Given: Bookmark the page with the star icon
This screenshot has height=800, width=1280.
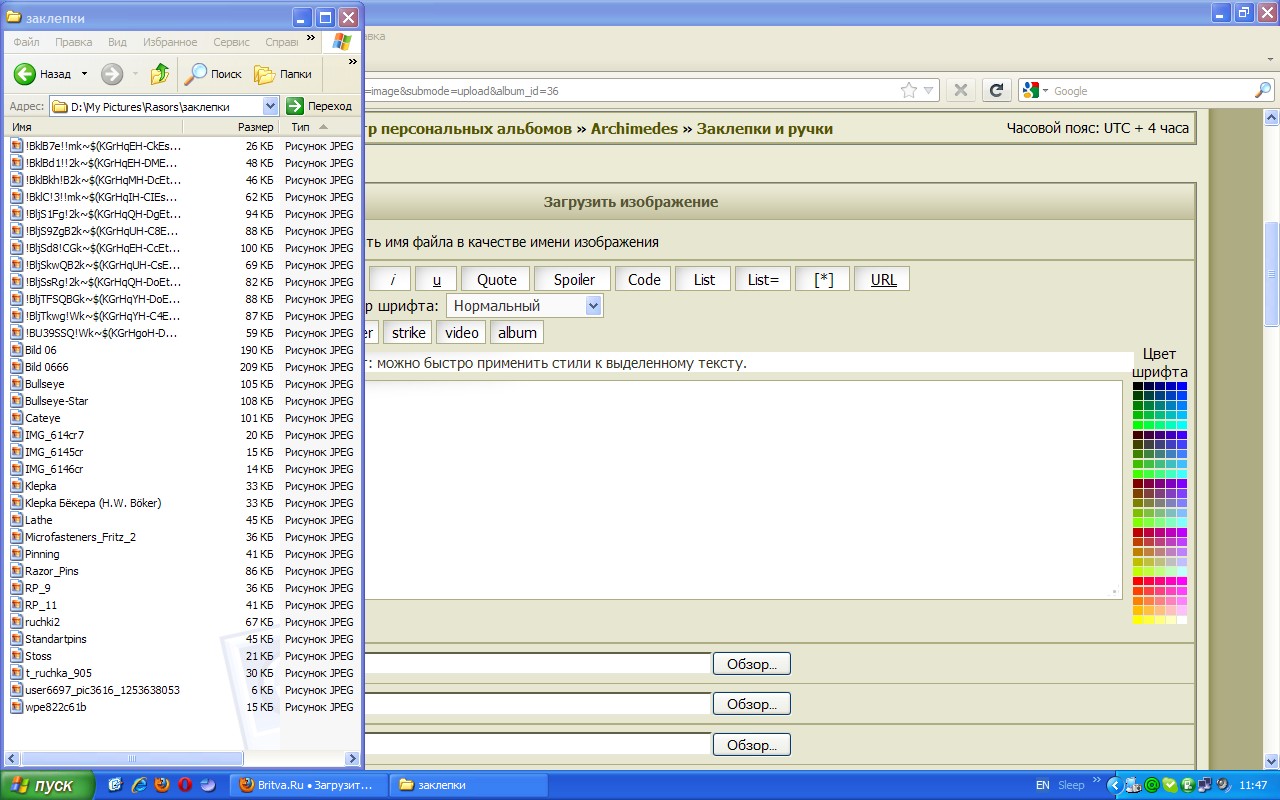Looking at the screenshot, I should click(908, 90).
